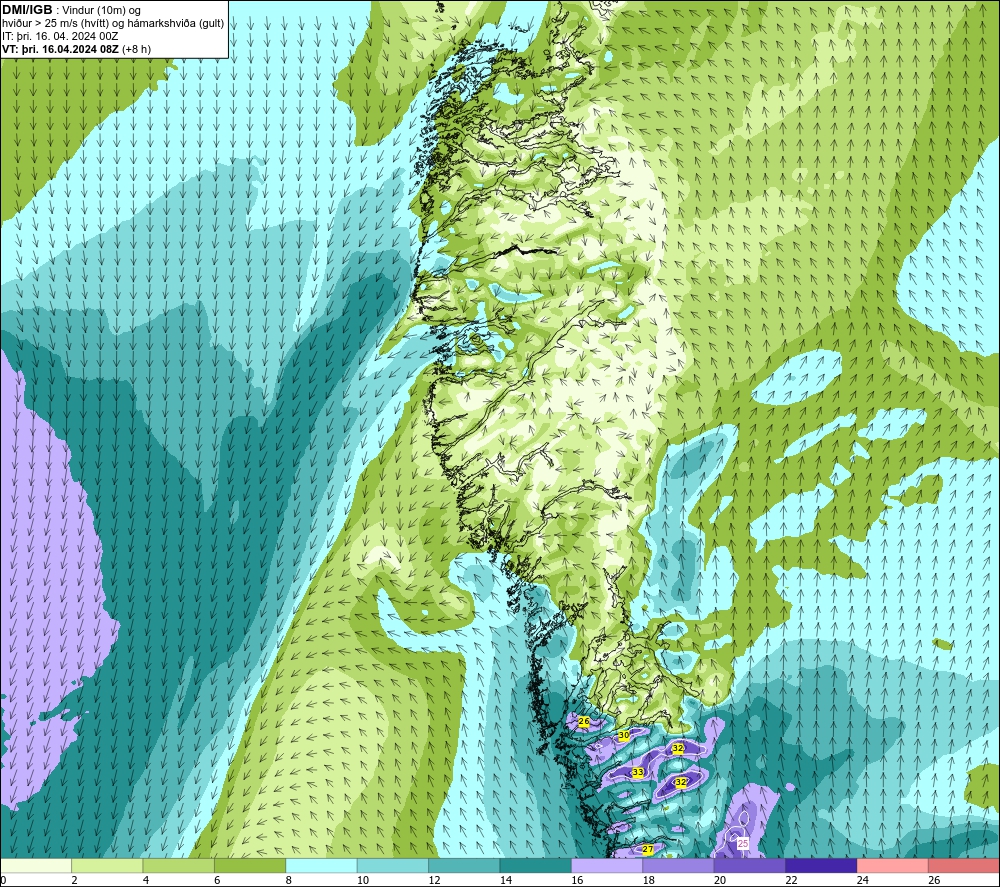Click the scale value 20
The height and width of the screenshot is (887, 1000).
(x=720, y=880)
